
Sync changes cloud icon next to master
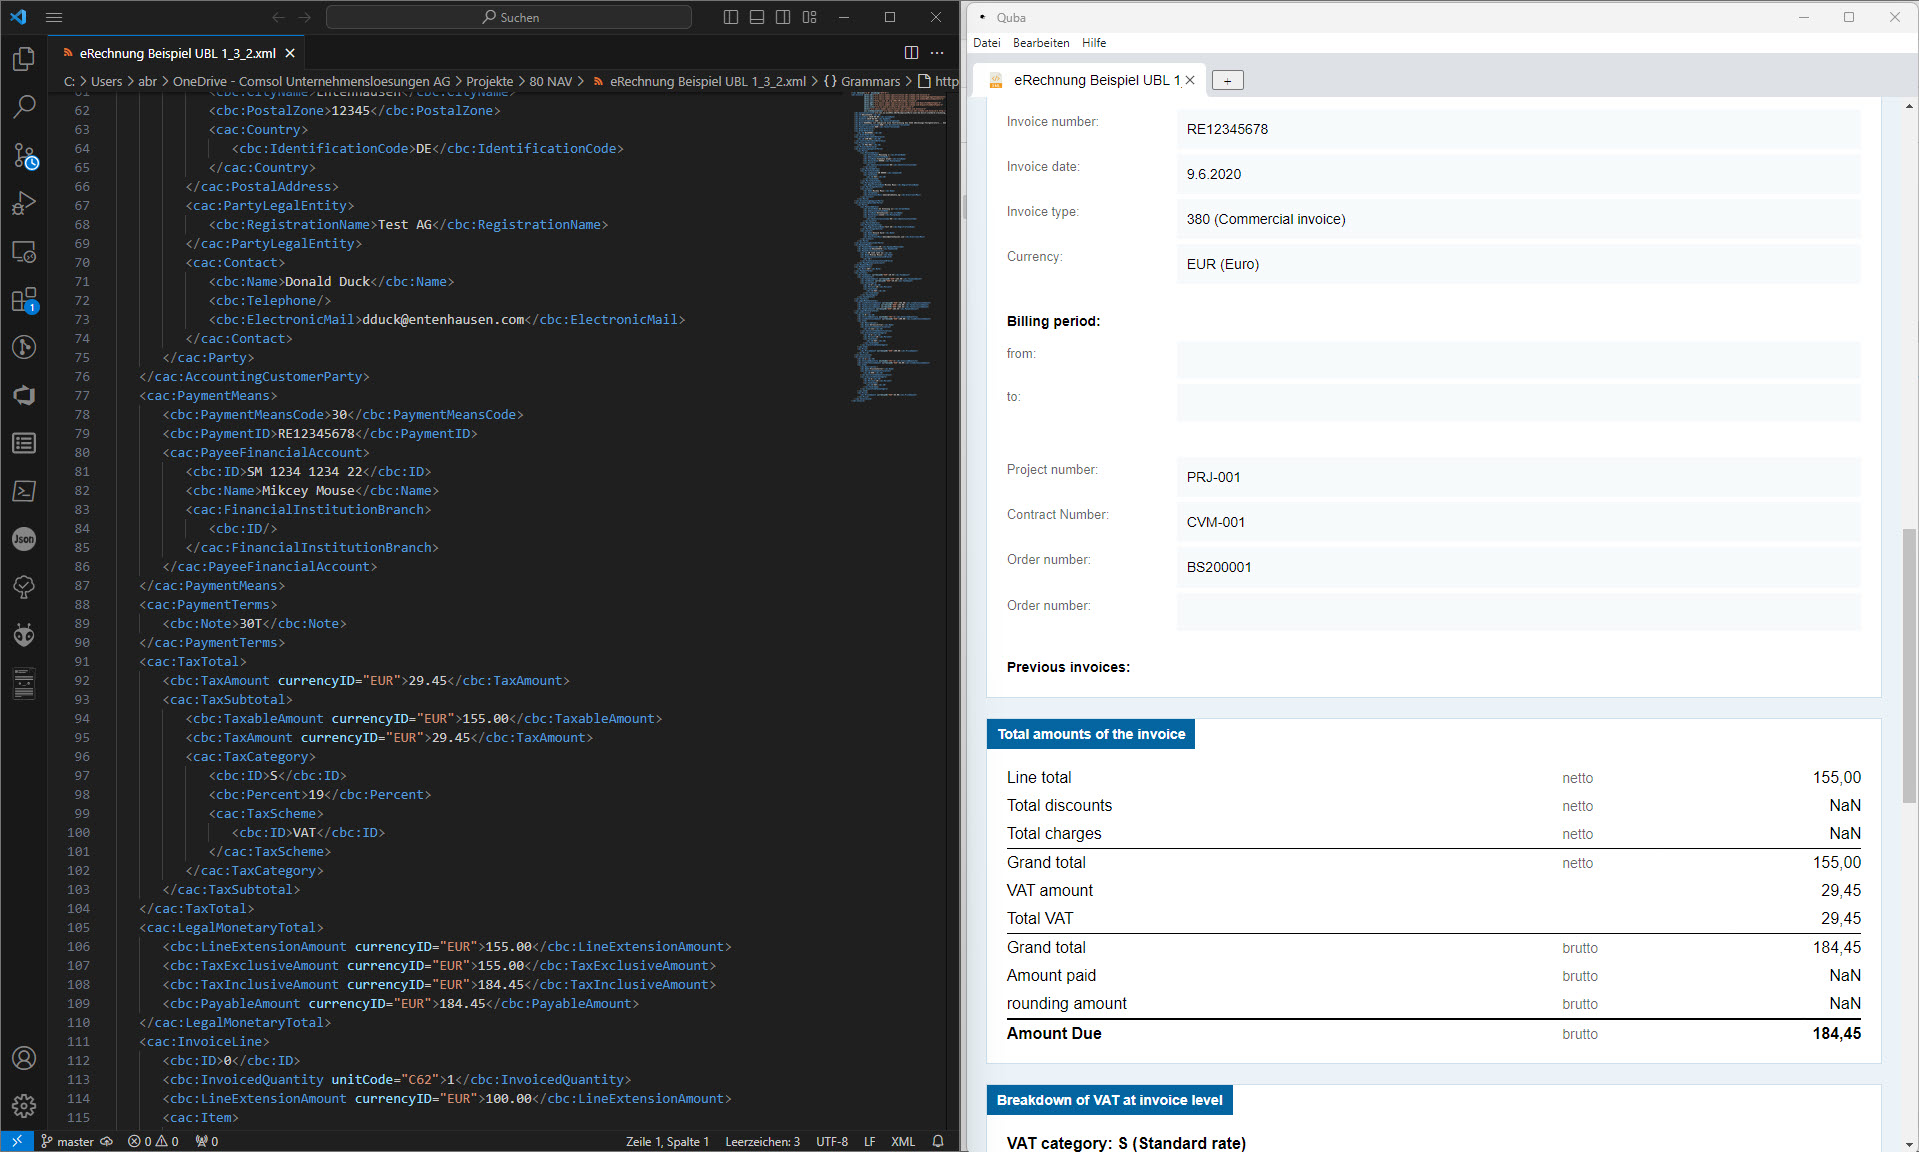coord(107,1141)
